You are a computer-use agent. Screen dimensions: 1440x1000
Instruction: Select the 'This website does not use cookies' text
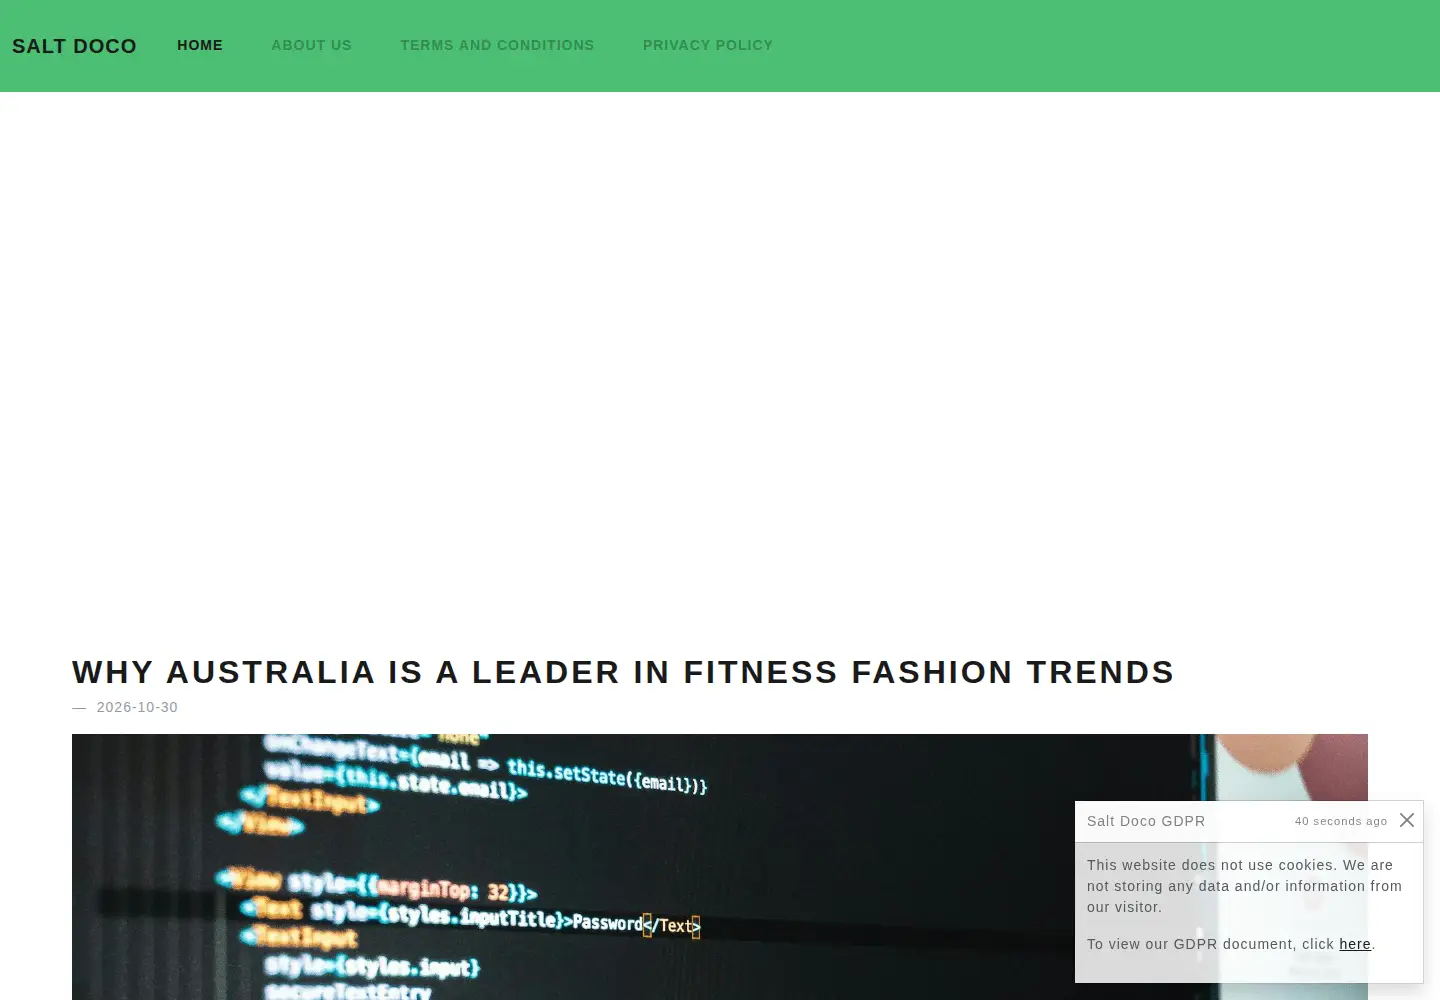pyautogui.click(x=1244, y=886)
